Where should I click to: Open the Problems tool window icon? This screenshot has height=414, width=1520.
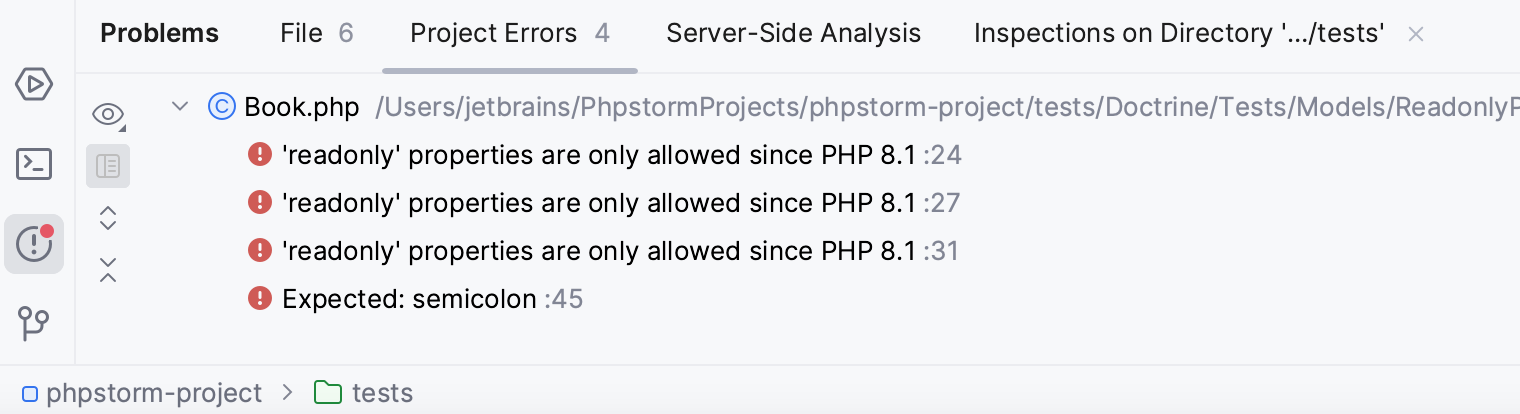point(34,243)
